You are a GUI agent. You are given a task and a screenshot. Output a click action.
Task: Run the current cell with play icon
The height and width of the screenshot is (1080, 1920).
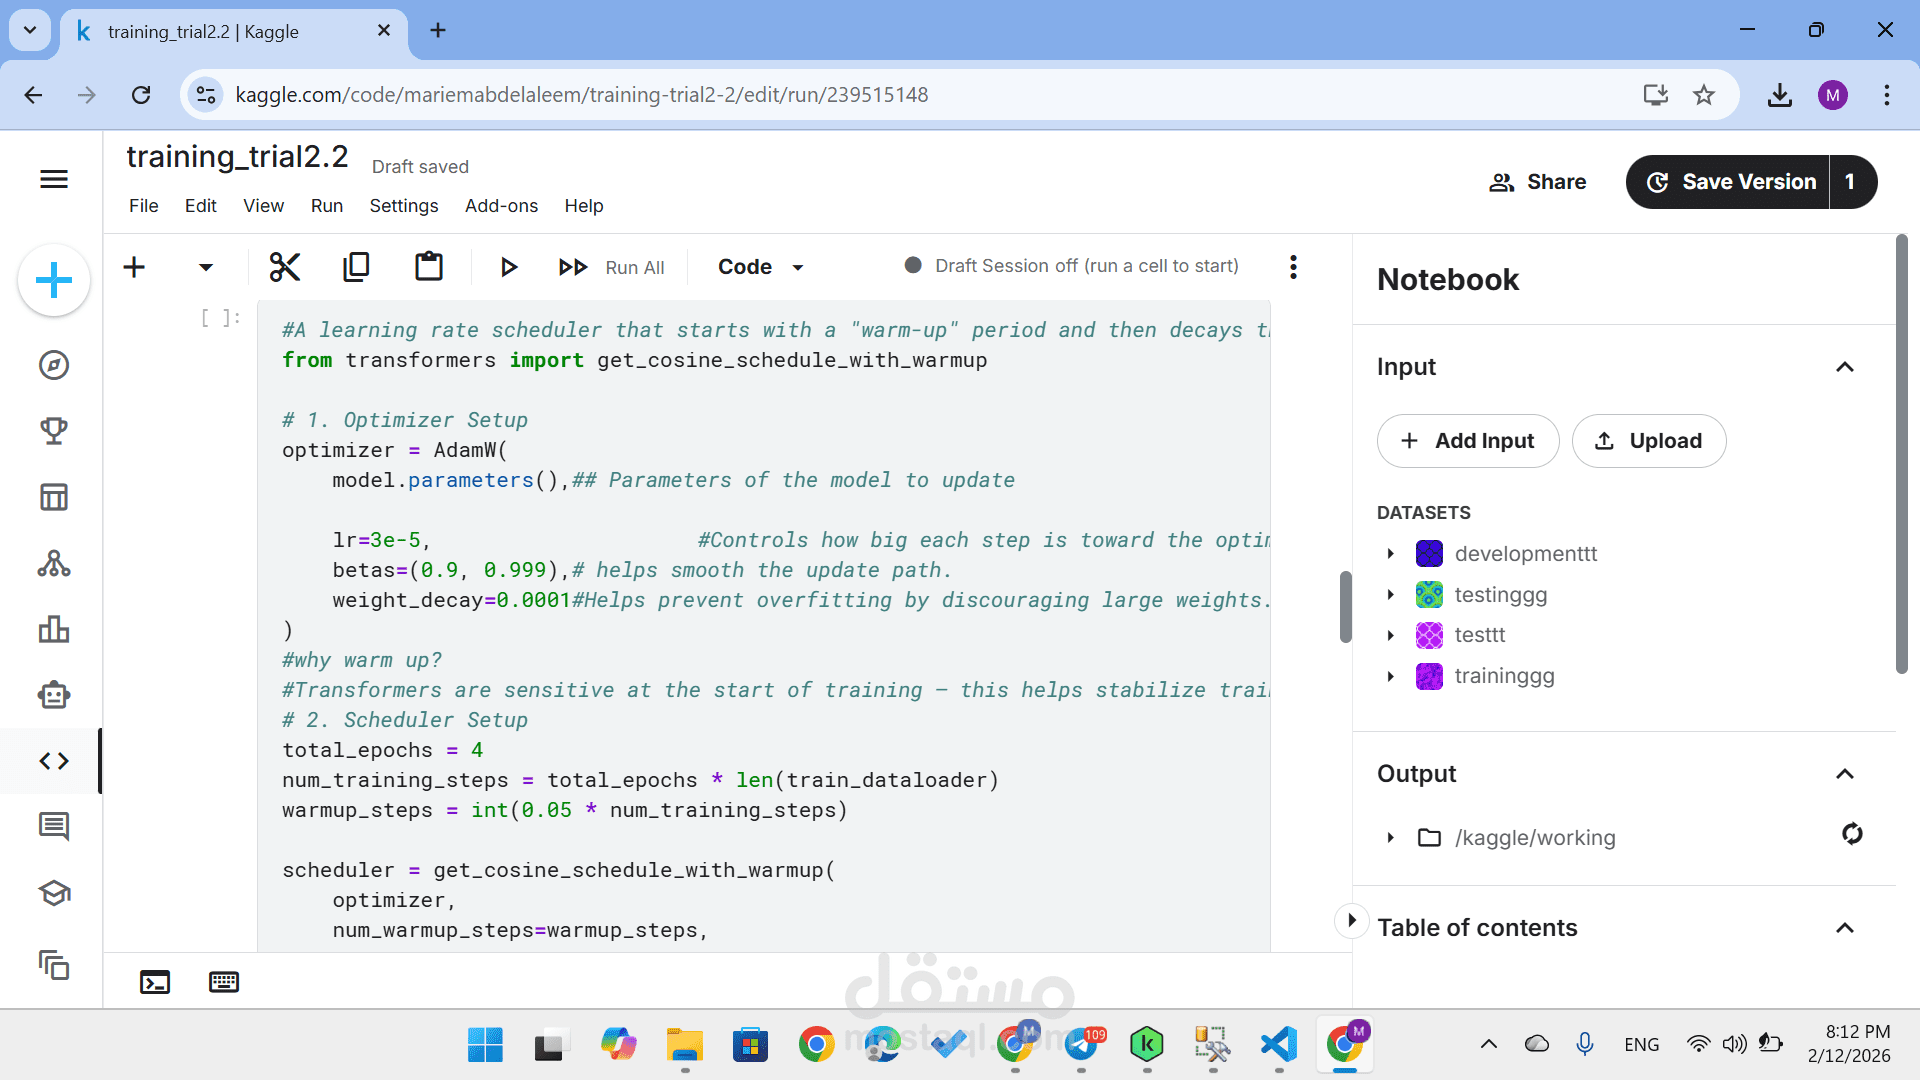[x=508, y=267]
